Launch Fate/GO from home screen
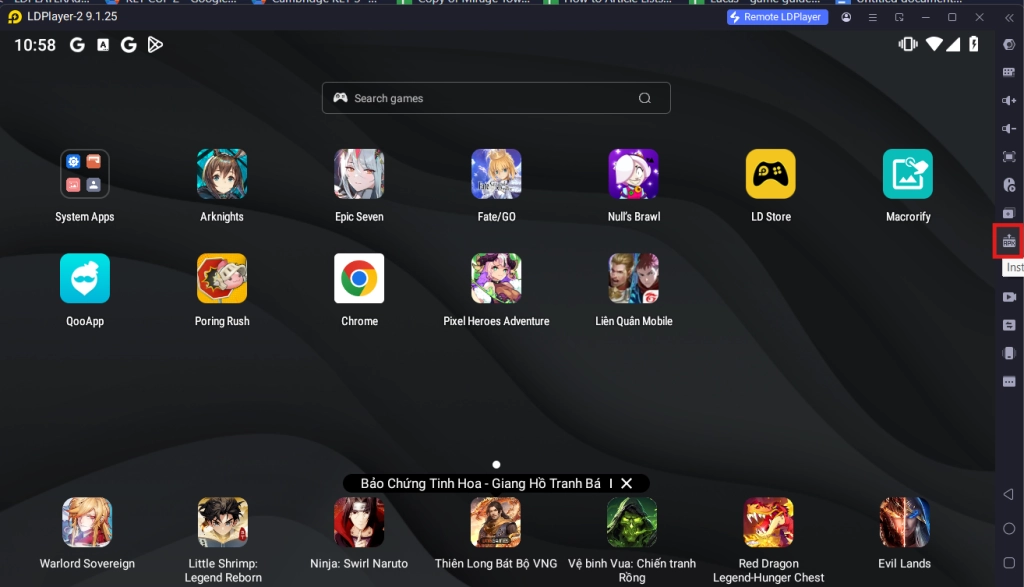The image size is (1024, 587). click(x=496, y=172)
